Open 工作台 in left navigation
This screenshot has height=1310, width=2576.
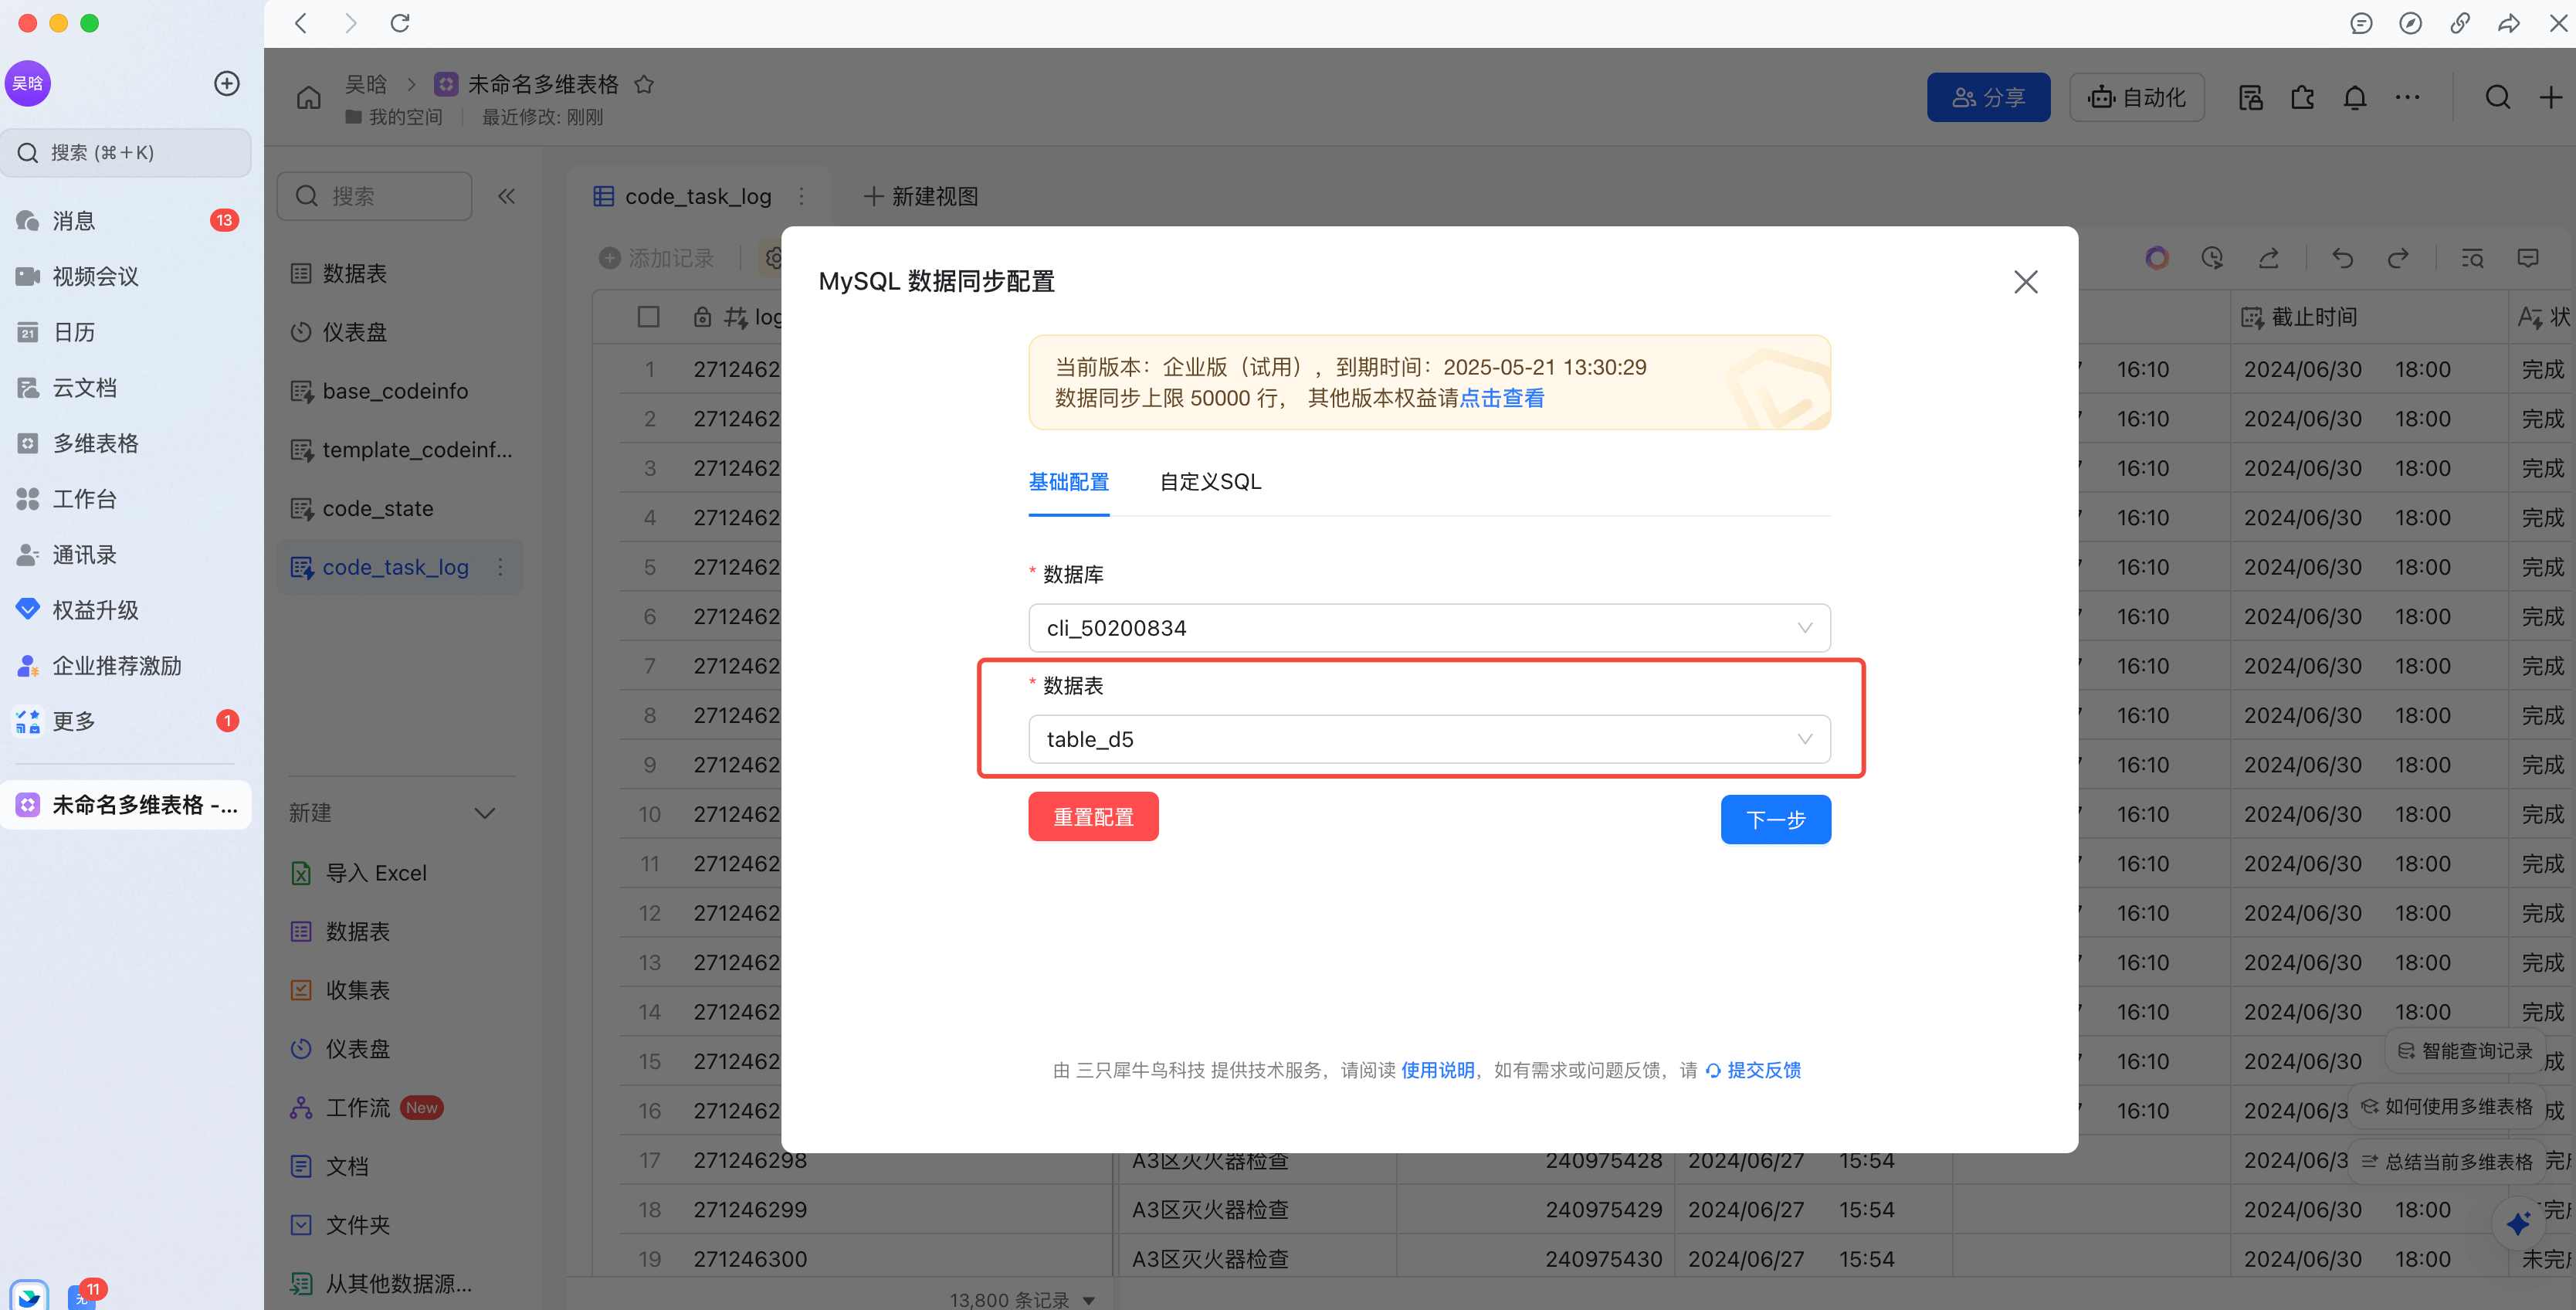click(126, 499)
